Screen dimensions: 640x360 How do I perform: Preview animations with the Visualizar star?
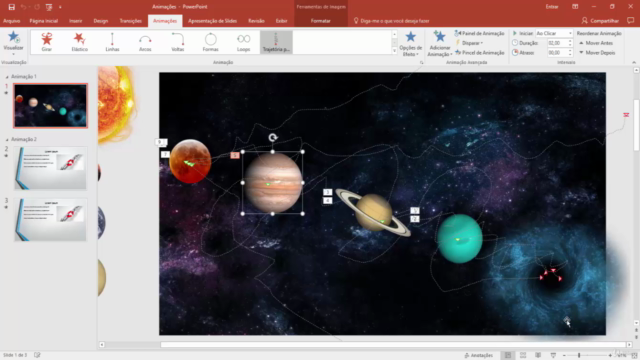[x=13, y=43]
